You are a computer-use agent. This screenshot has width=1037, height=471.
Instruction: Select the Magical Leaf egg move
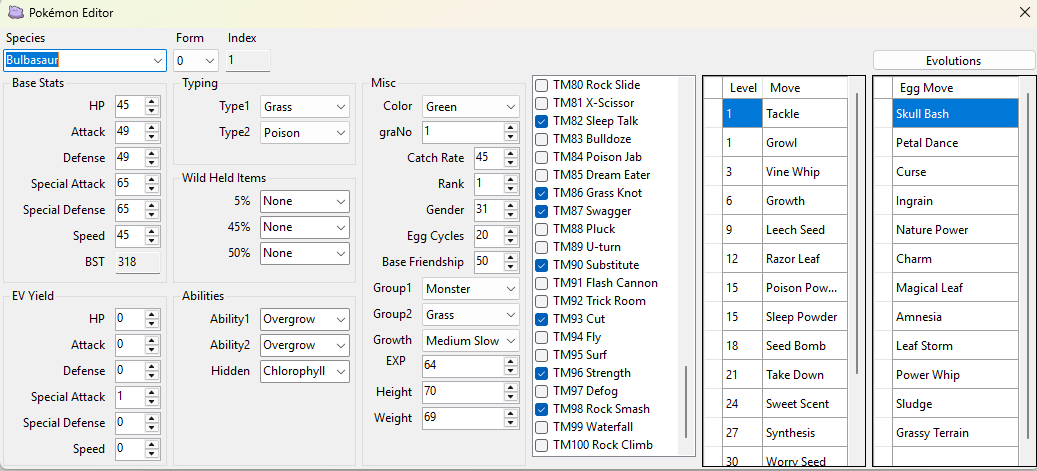955,288
